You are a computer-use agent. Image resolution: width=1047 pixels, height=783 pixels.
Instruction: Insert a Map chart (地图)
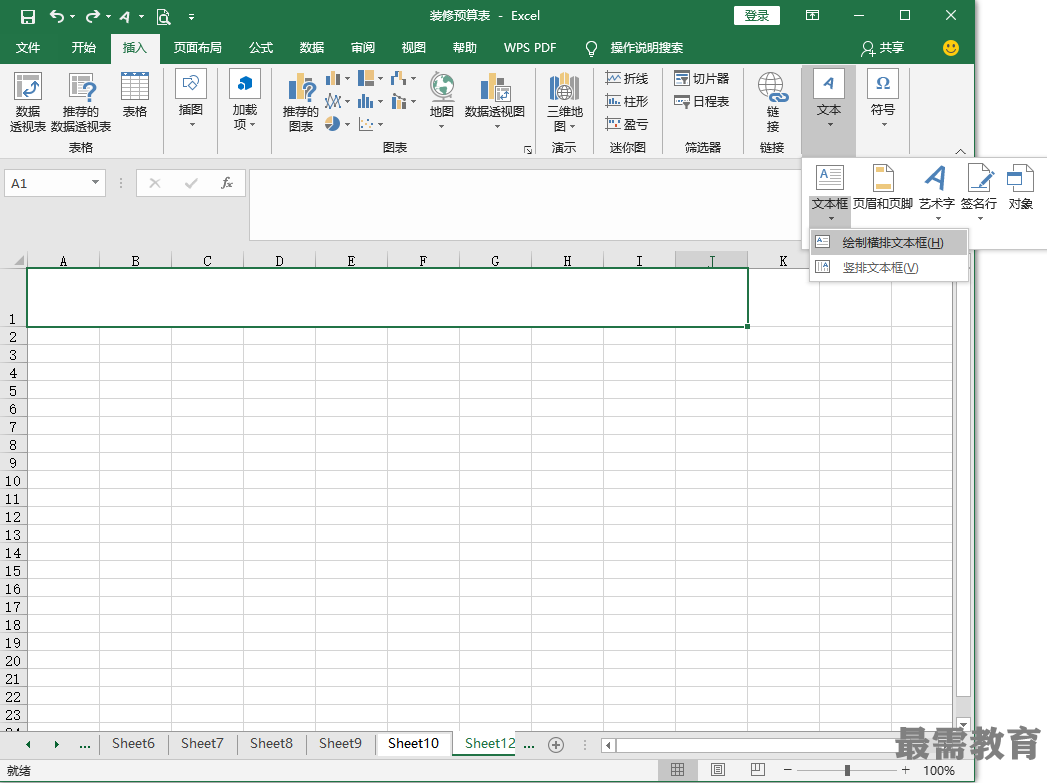(441, 100)
